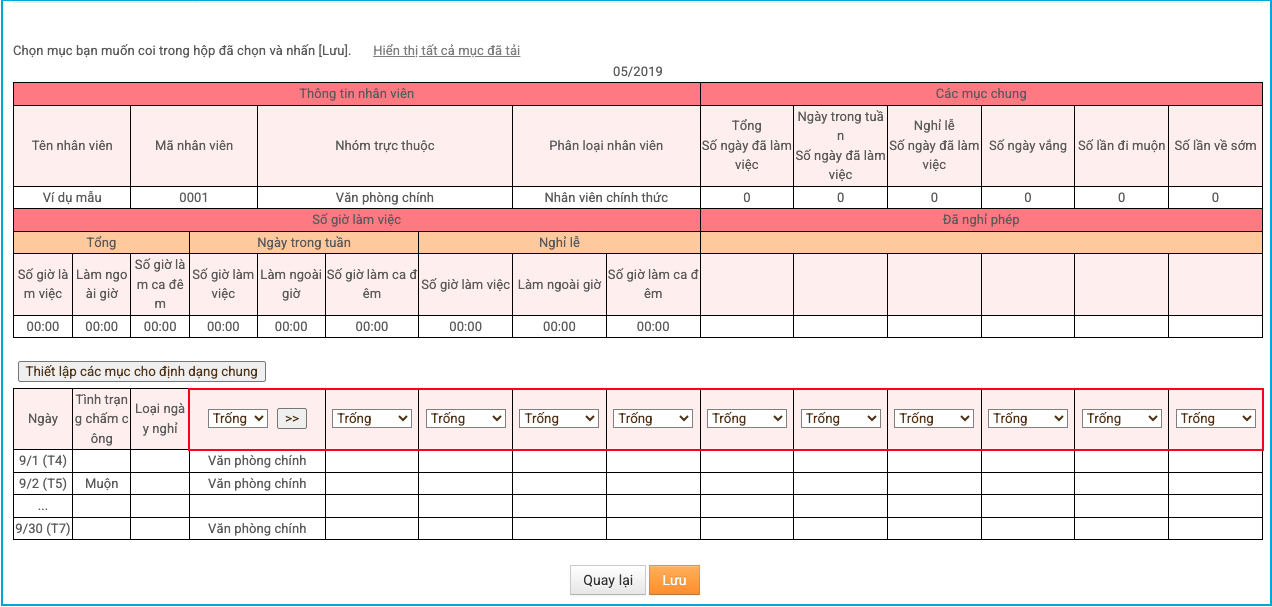Image resolution: width=1272 pixels, height=607 pixels.
Task: Click the >> copy-across button
Action: 291,419
